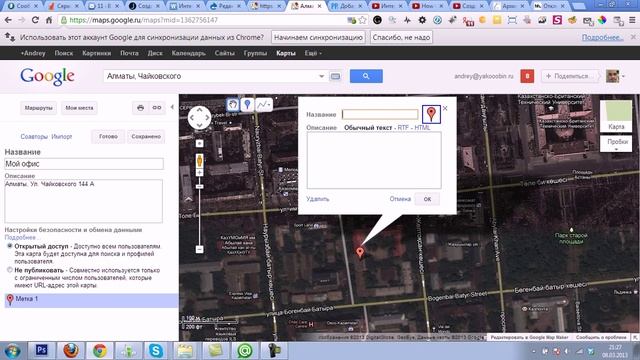
Task: Click the zoom slider handle
Action: pyautogui.click(x=199, y=187)
